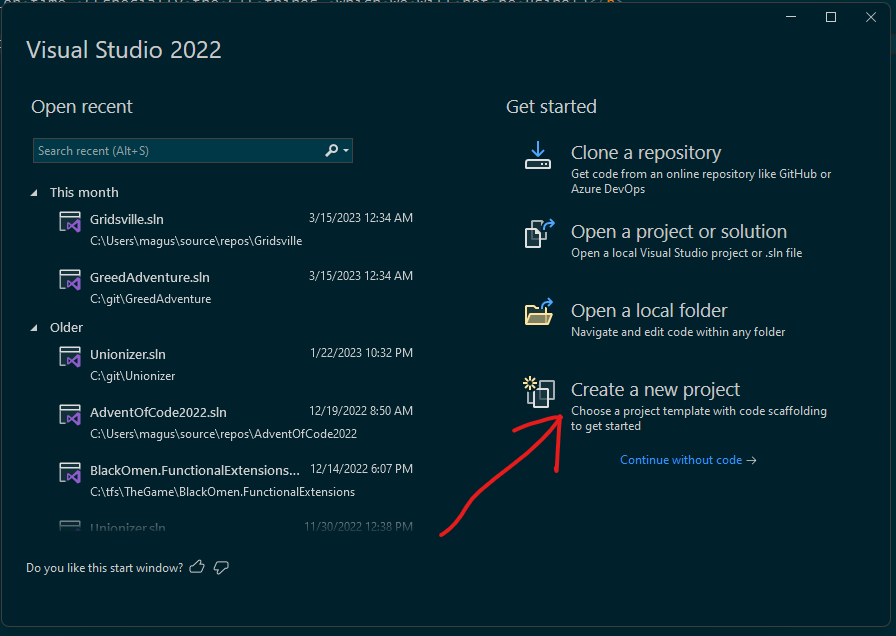Minimize the Visual Studio start window
The height and width of the screenshot is (636, 896).
[x=791, y=17]
